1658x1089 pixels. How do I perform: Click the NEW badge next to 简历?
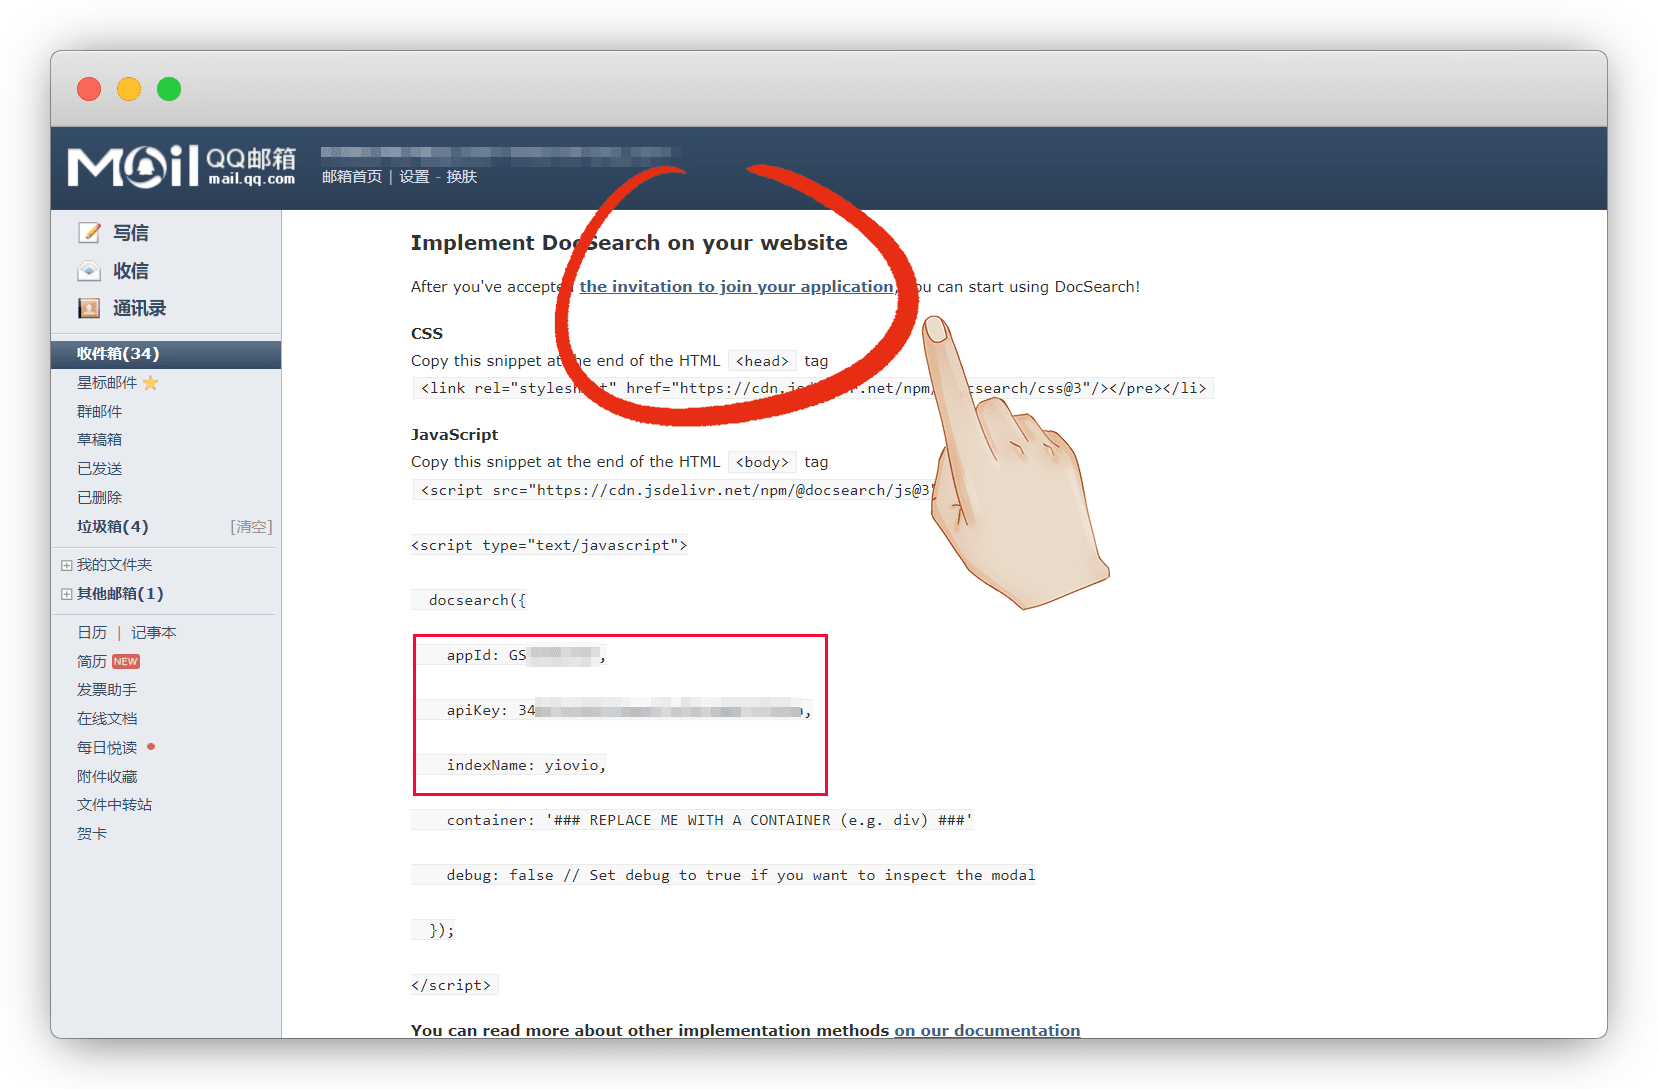(x=126, y=662)
